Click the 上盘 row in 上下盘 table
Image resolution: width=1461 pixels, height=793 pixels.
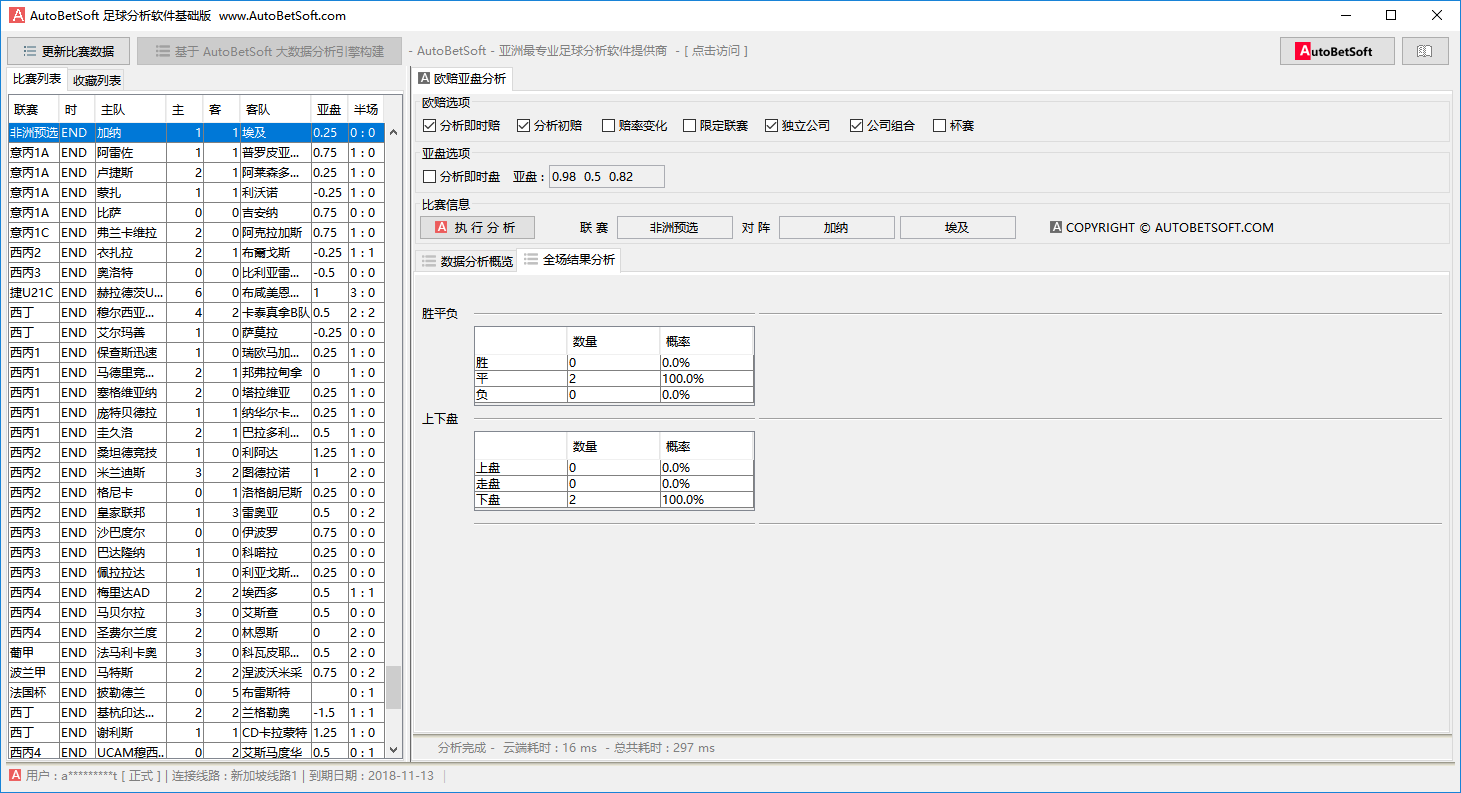(613, 467)
